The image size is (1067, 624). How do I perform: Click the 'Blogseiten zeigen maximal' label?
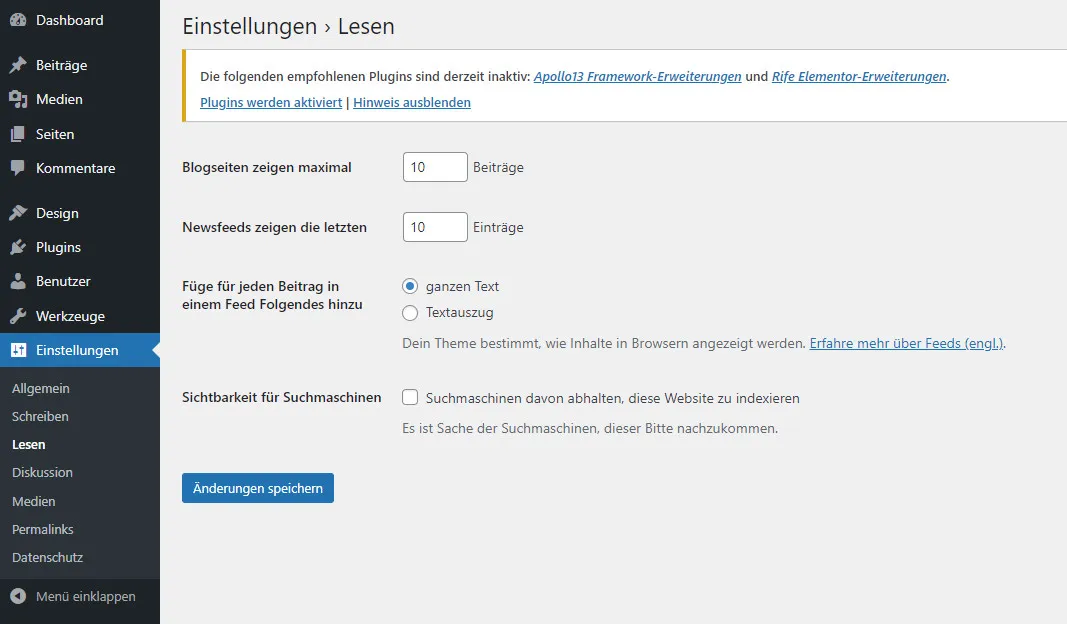[267, 167]
